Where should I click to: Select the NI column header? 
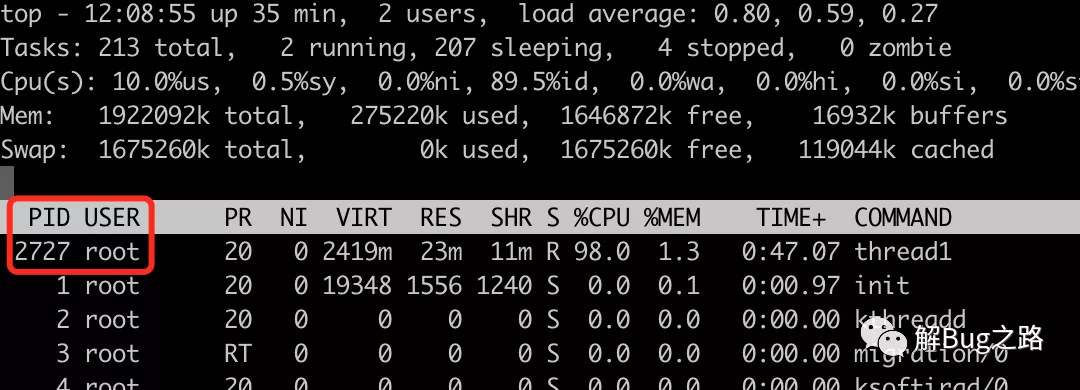[x=294, y=218]
